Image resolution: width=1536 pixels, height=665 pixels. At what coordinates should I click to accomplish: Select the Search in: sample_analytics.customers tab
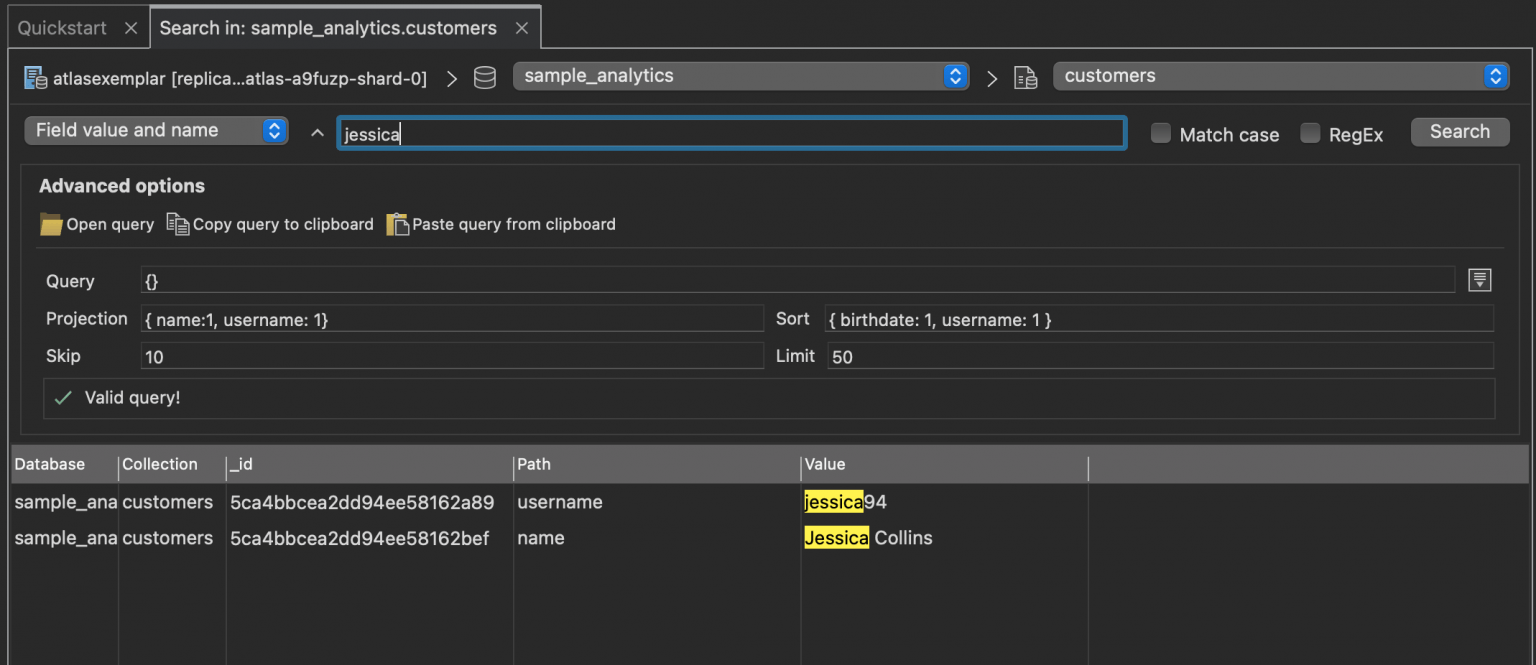[328, 28]
